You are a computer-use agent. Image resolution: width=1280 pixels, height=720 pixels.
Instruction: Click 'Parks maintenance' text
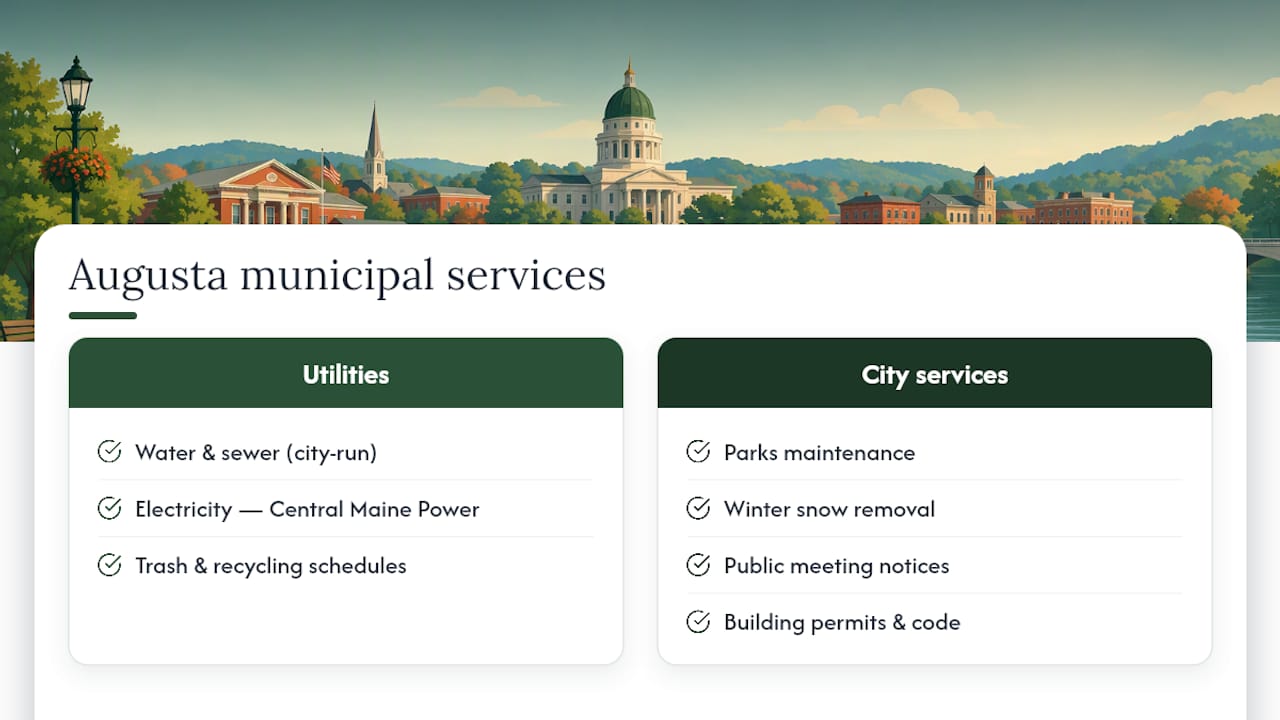coord(819,453)
